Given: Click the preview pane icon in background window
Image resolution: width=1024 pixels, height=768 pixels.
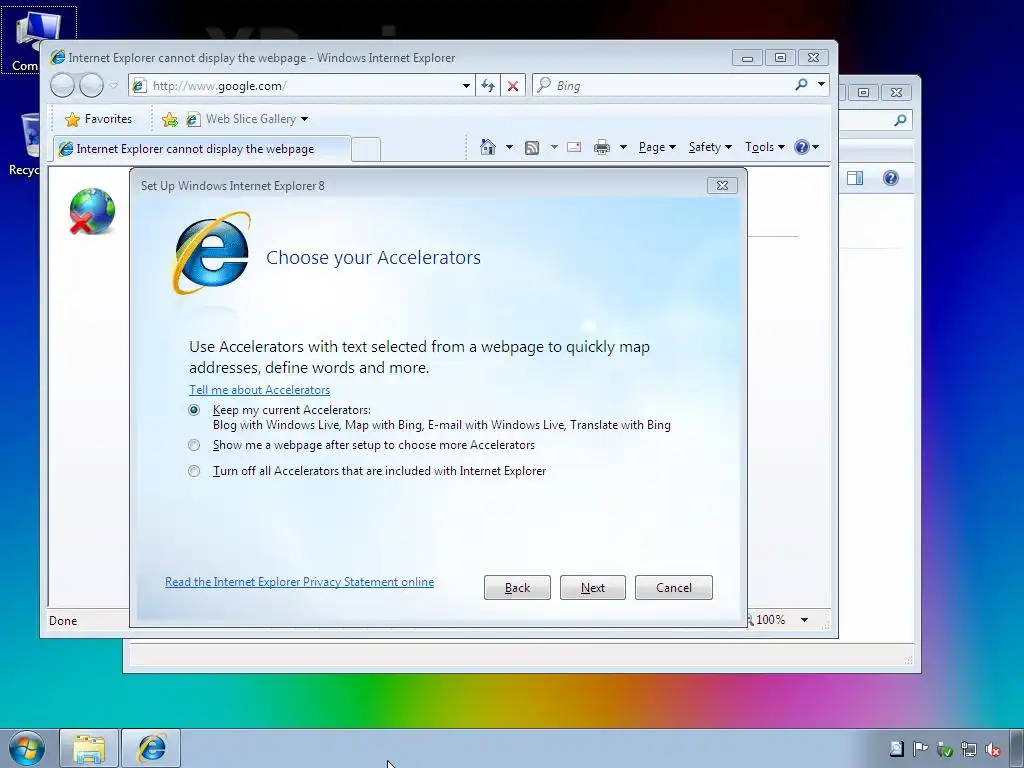Looking at the screenshot, I should [855, 178].
